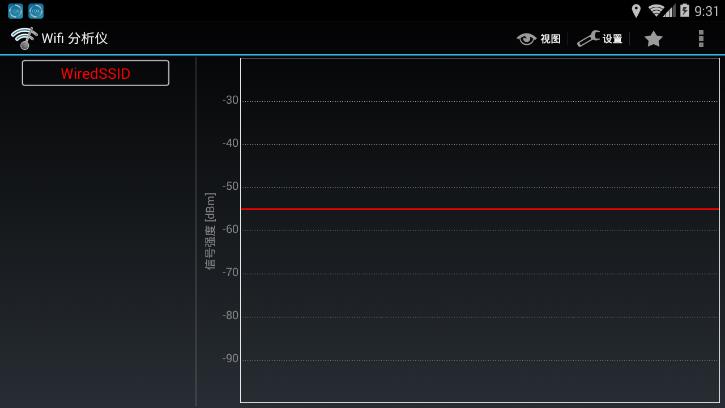Open the 视图 view menu with eye icon

pos(539,39)
